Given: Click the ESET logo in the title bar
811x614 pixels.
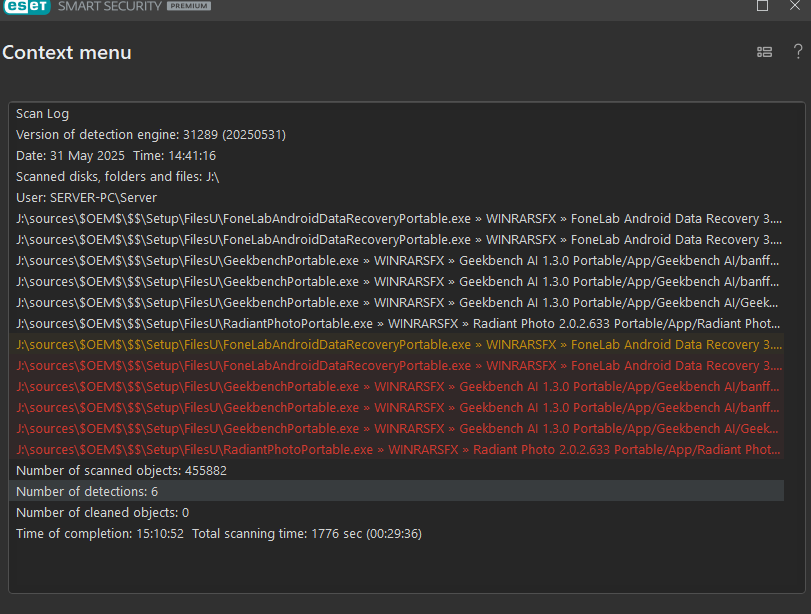Looking at the screenshot, I should (27, 6).
